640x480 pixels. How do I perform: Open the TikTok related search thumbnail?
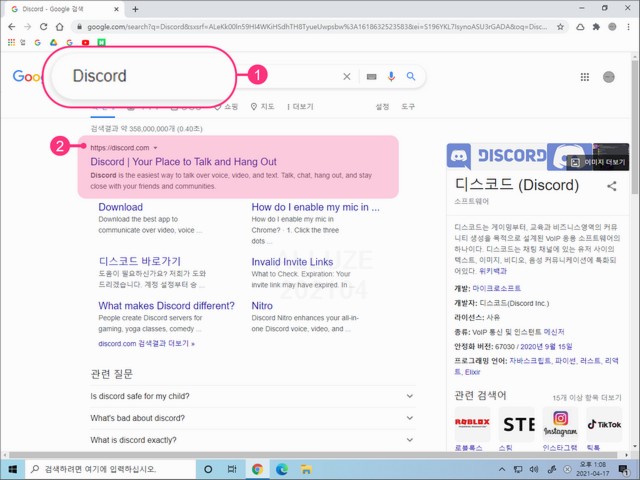point(604,424)
